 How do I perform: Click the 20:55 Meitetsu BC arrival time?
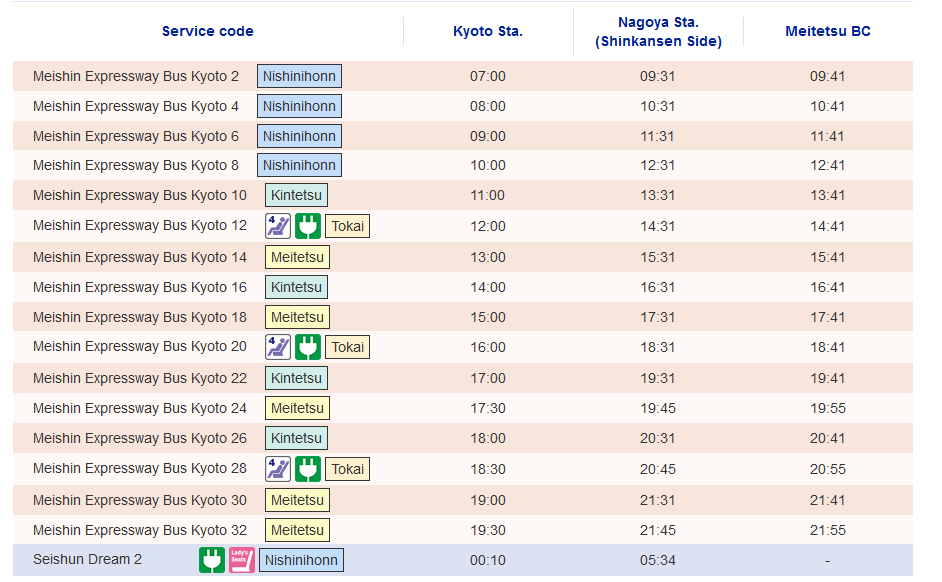(x=827, y=469)
